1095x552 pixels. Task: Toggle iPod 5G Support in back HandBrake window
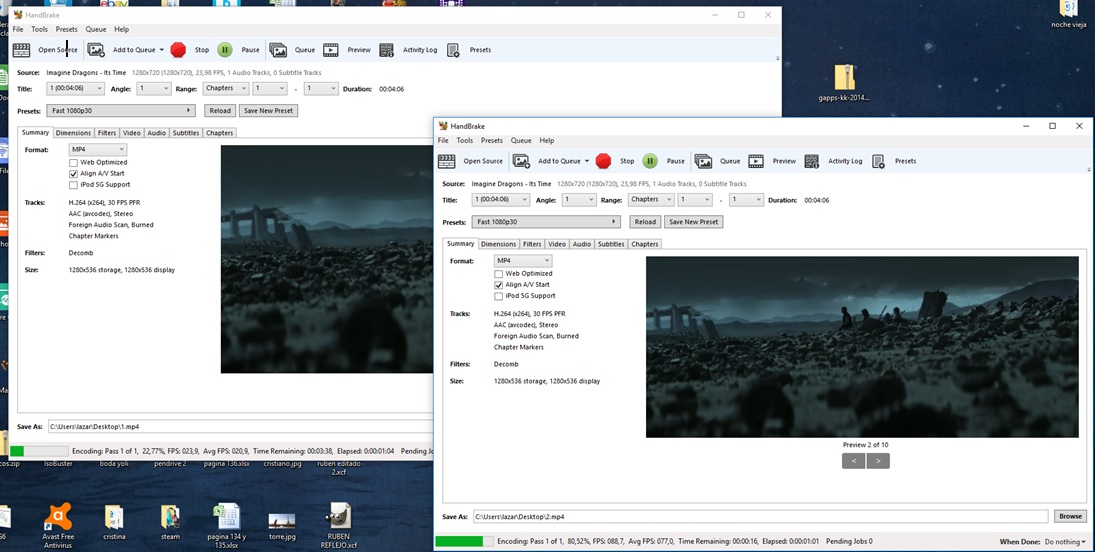coord(73,184)
